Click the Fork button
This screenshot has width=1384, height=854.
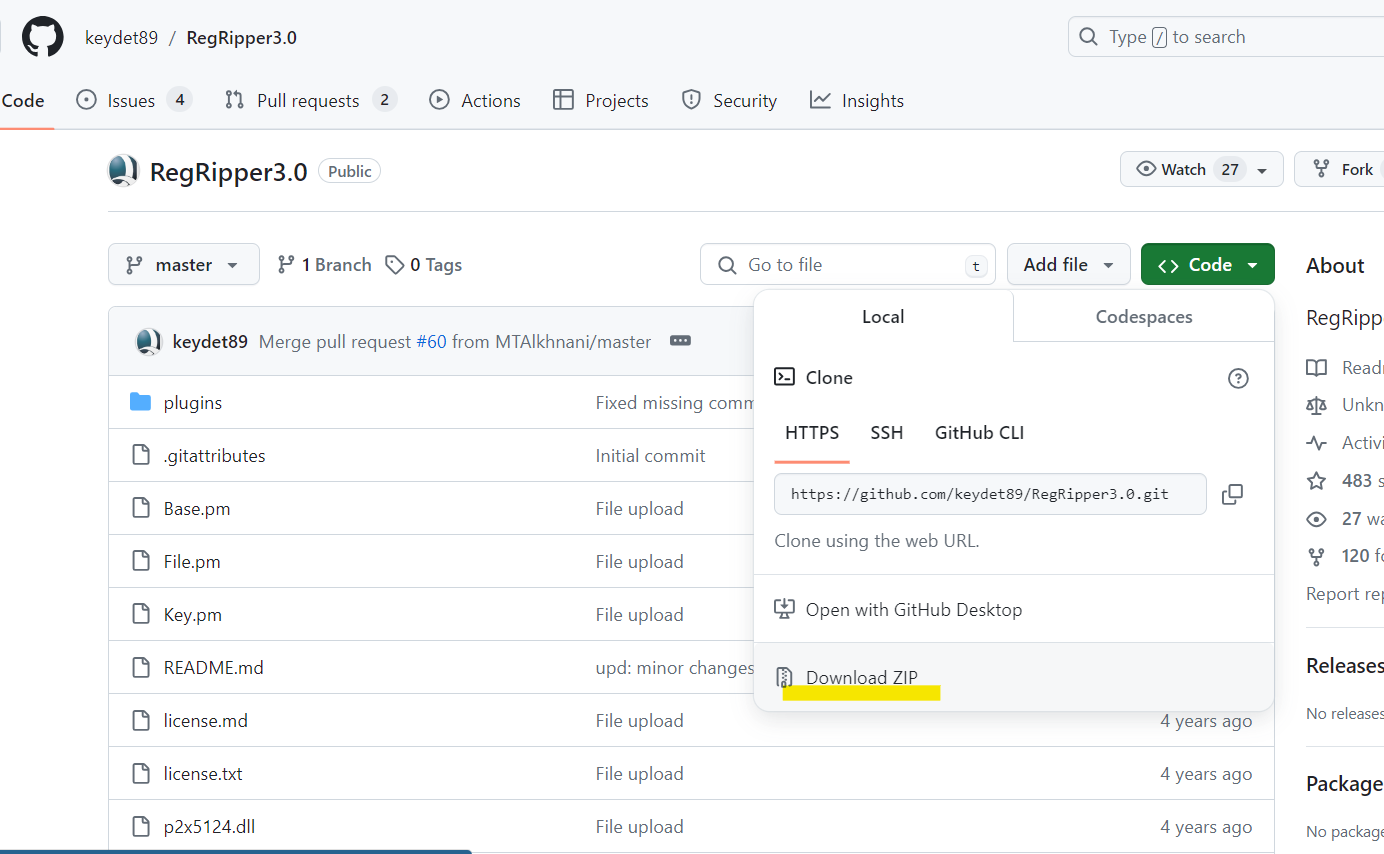1339,169
